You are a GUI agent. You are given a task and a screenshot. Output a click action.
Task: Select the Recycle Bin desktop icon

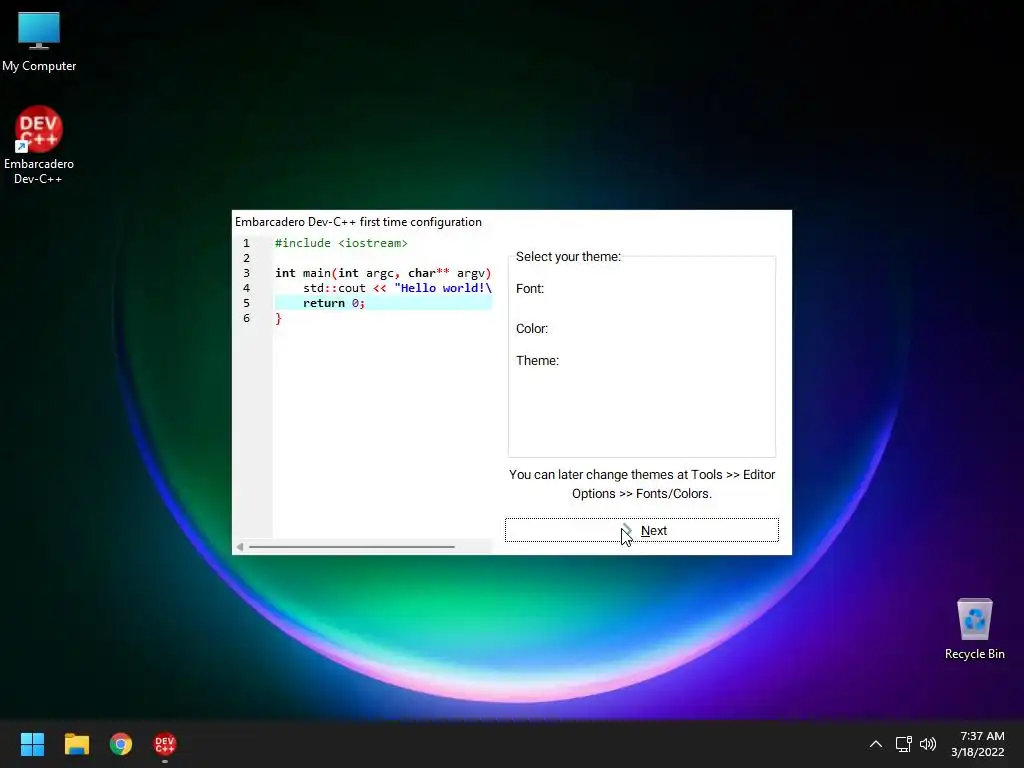[x=974, y=630]
